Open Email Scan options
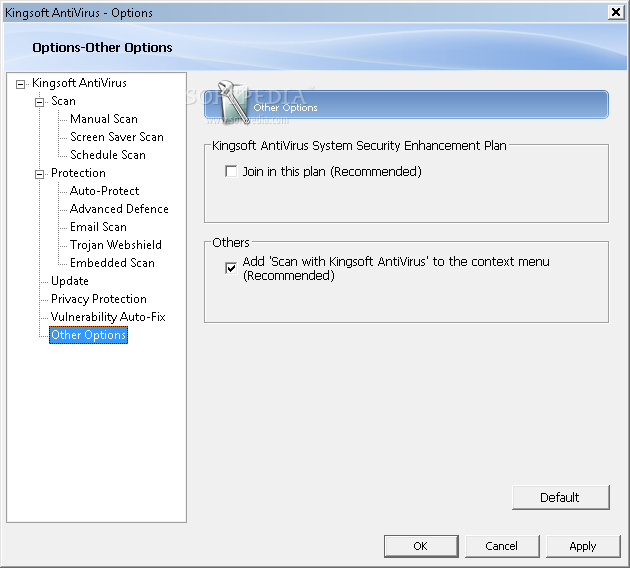Screen dimensions: 630x568 (98, 227)
